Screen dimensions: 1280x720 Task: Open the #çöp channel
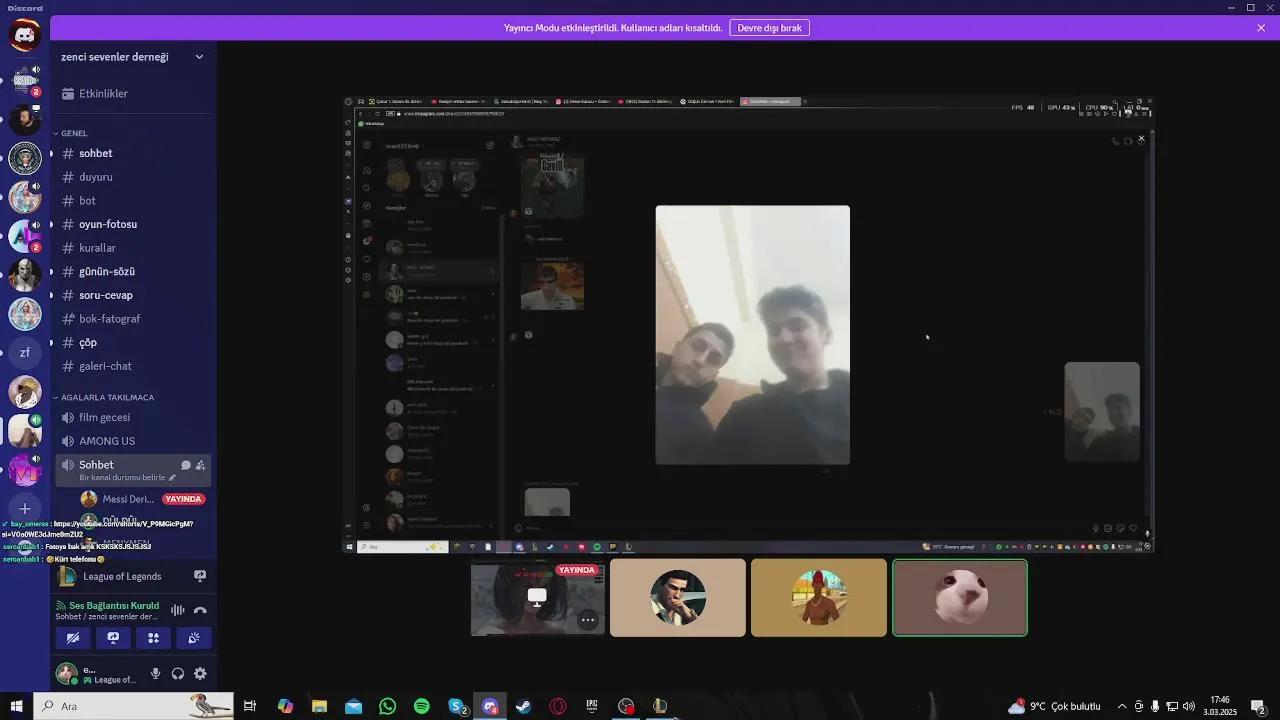point(133,343)
